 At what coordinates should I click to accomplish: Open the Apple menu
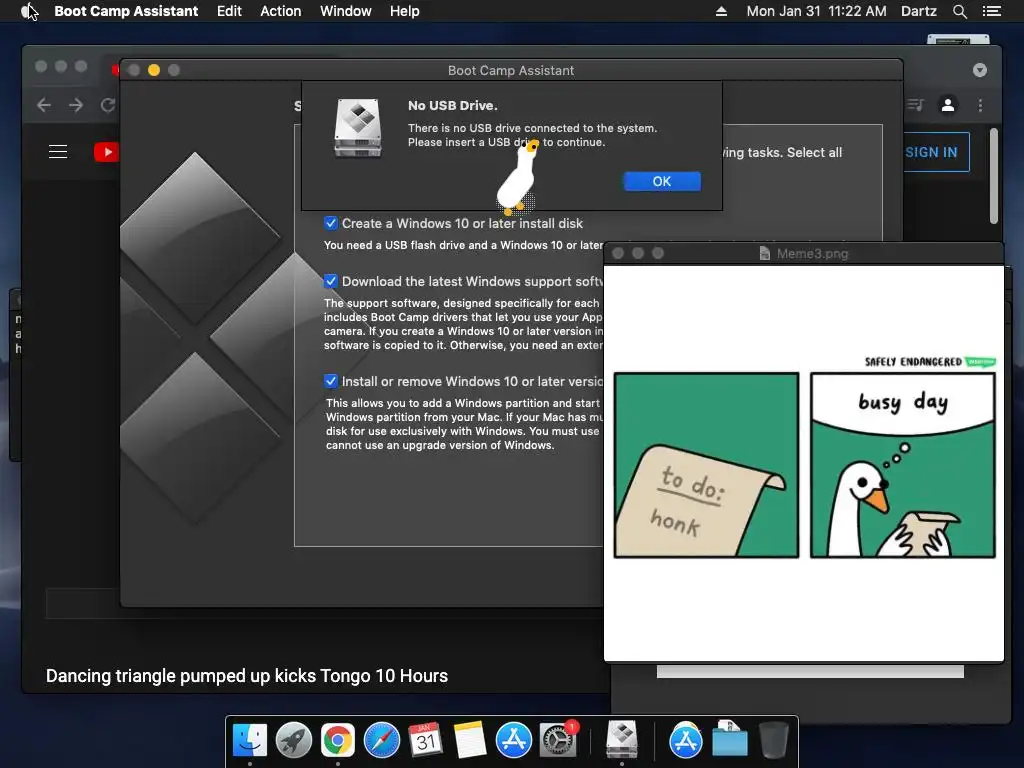[x=27, y=11]
